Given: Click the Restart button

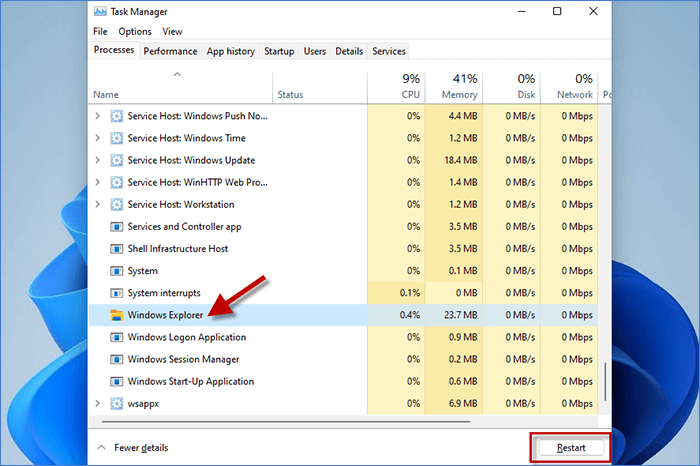Looking at the screenshot, I should pos(571,448).
